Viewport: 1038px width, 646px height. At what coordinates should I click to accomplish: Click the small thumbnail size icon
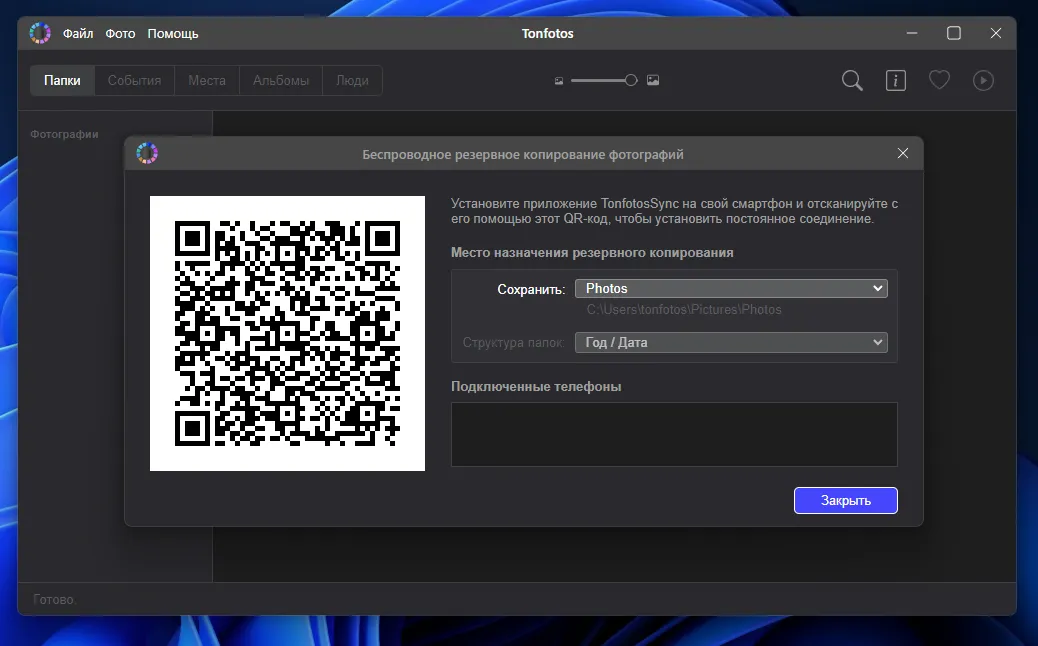[559, 81]
